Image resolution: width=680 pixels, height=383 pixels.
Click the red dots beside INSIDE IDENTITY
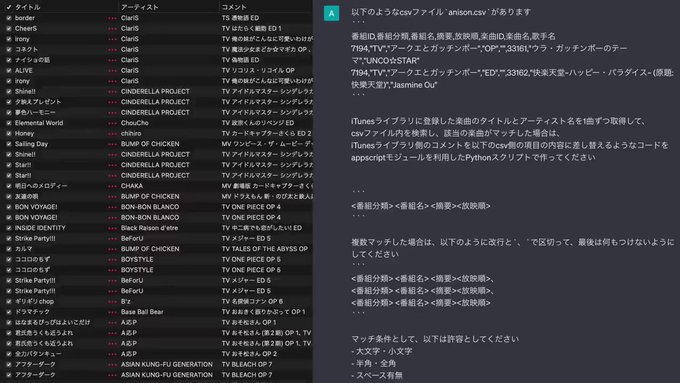click(x=112, y=228)
